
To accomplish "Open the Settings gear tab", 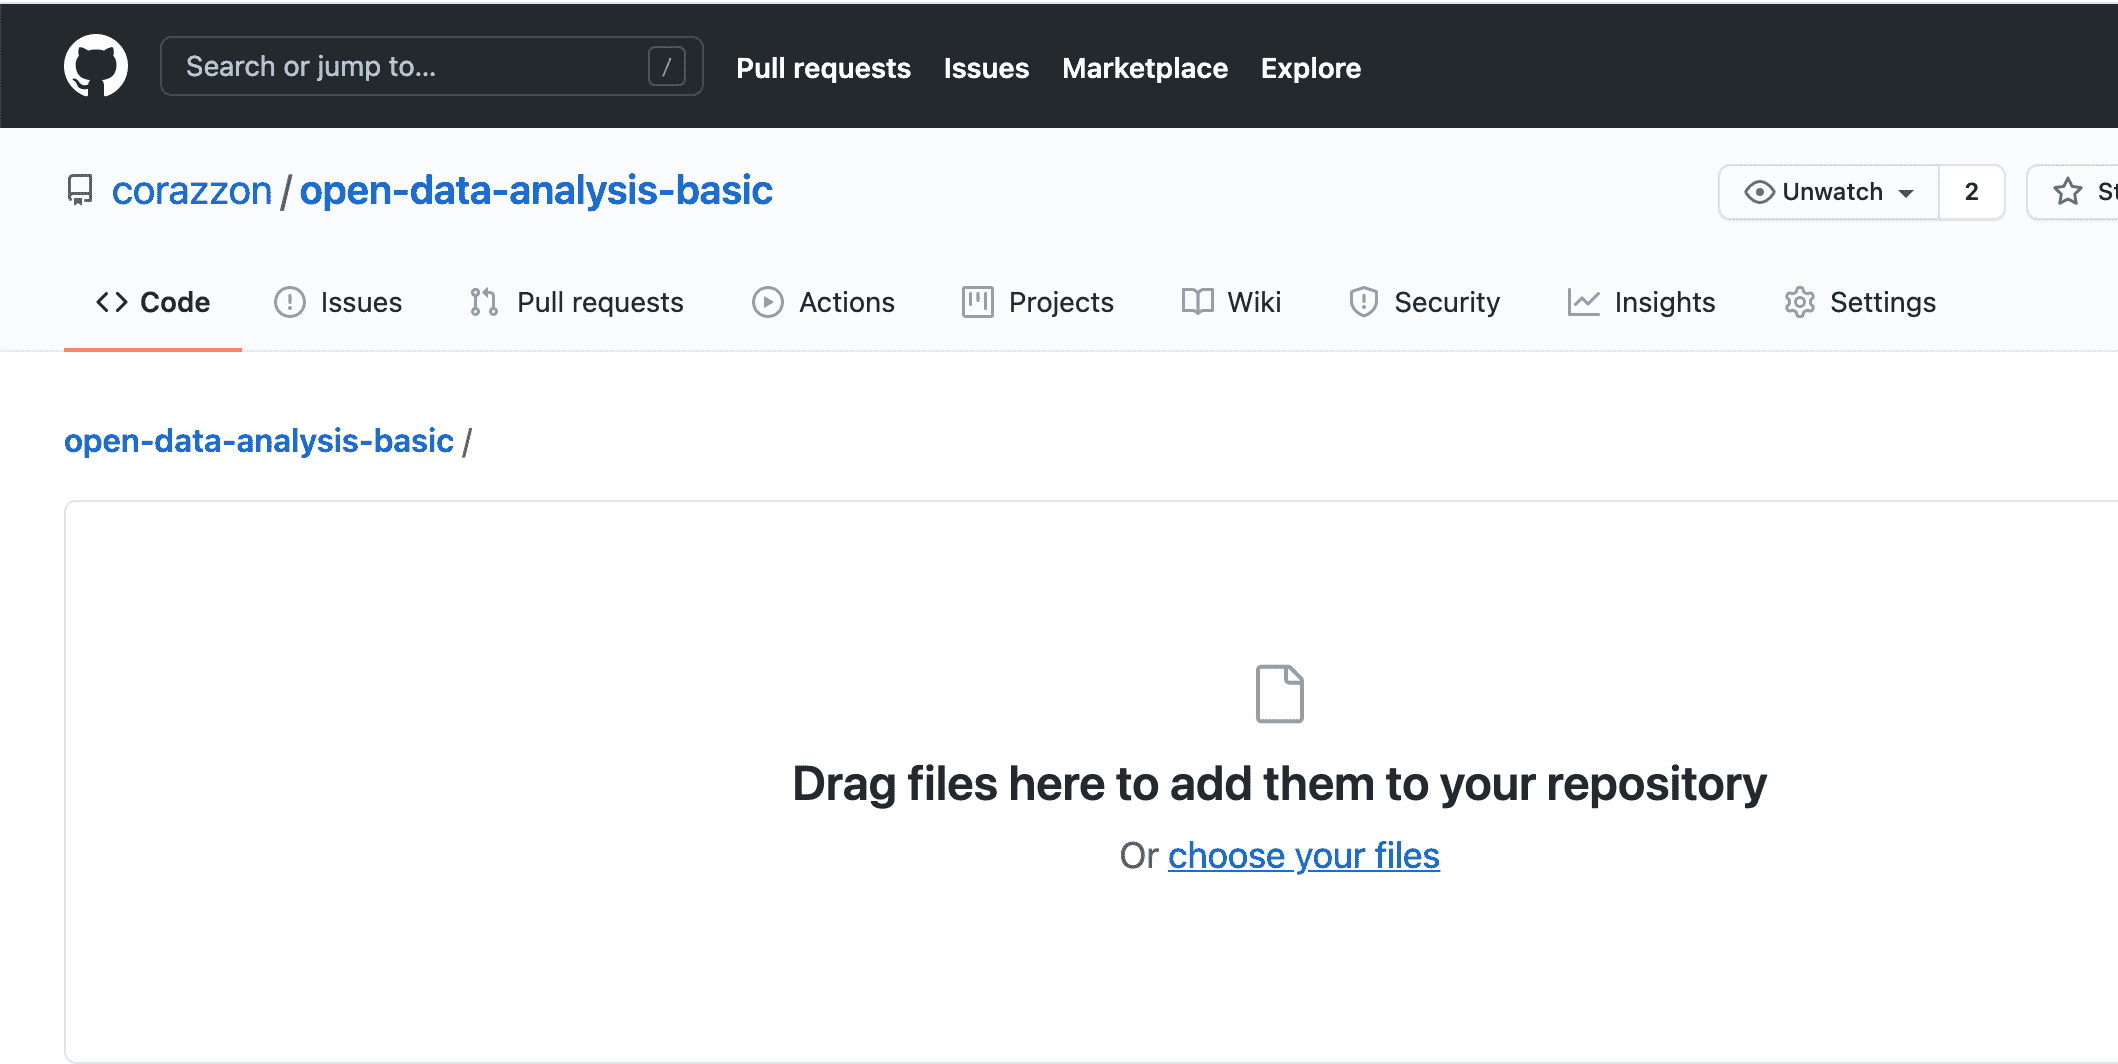I will (1860, 302).
